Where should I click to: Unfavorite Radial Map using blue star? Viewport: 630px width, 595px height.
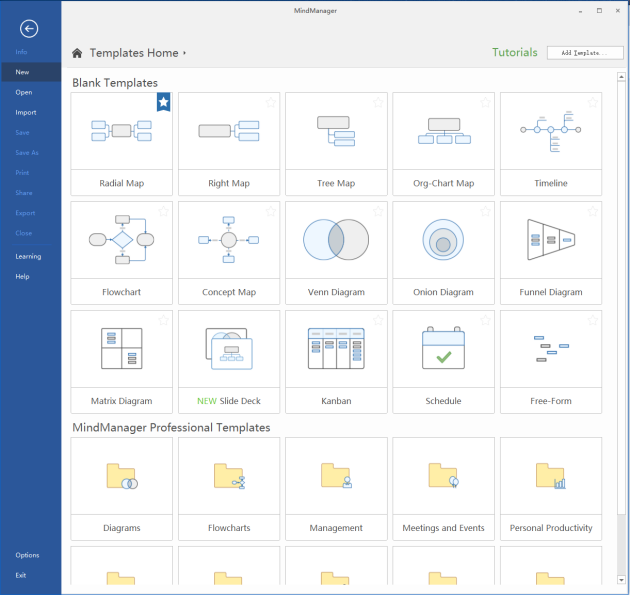point(164,101)
